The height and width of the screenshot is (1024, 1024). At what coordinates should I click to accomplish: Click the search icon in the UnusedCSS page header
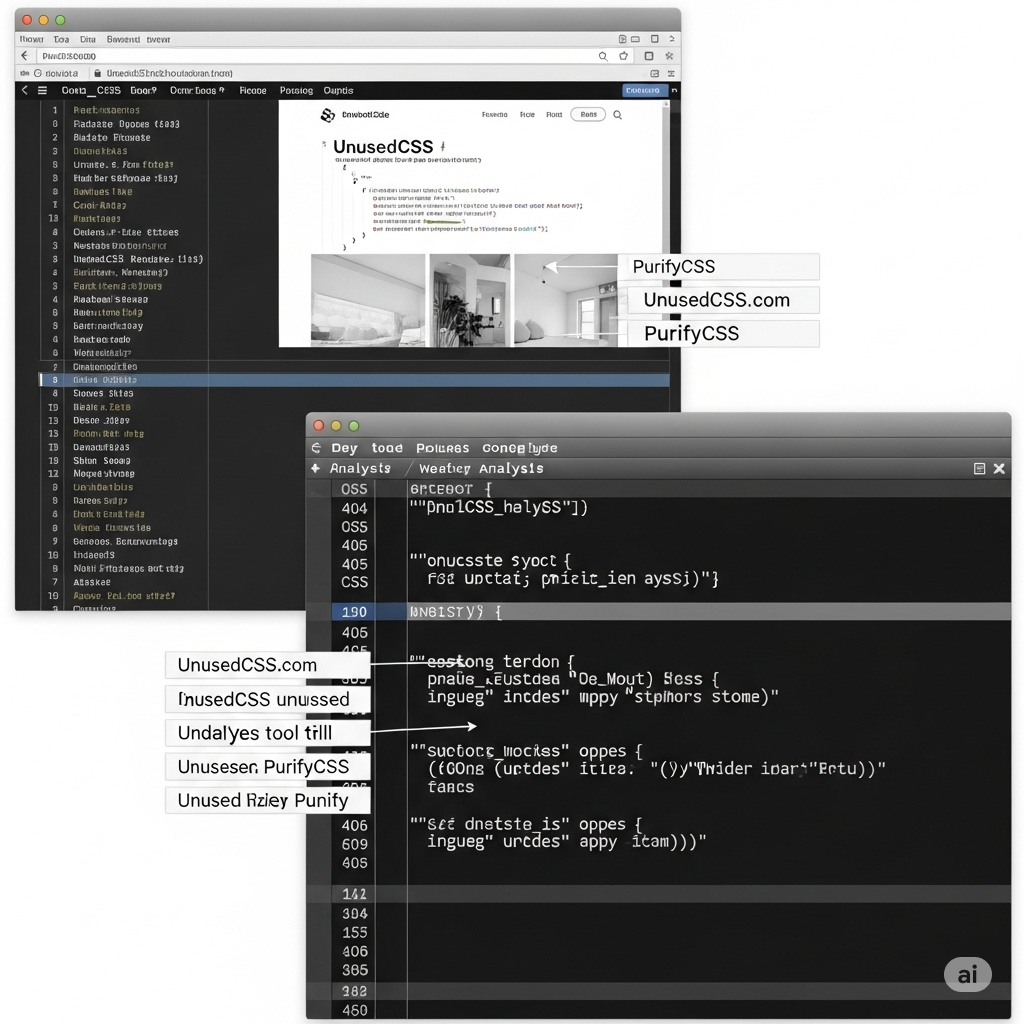click(x=617, y=115)
